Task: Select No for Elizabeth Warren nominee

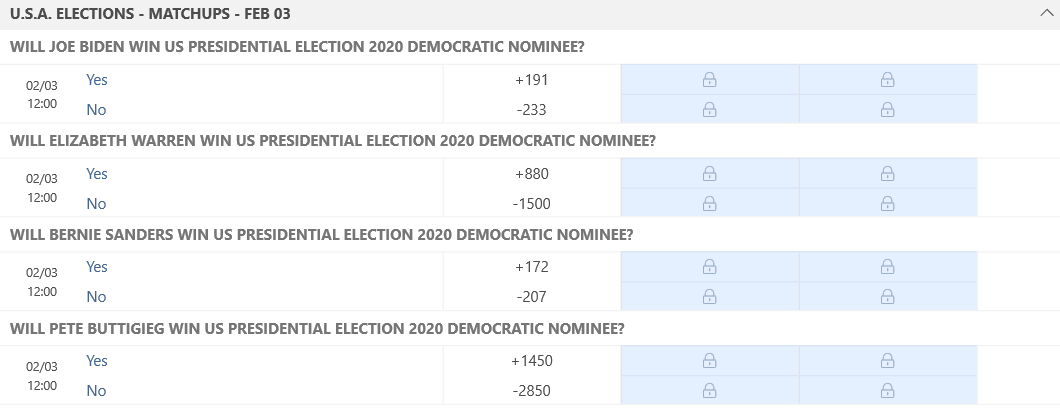Action: tap(96, 203)
